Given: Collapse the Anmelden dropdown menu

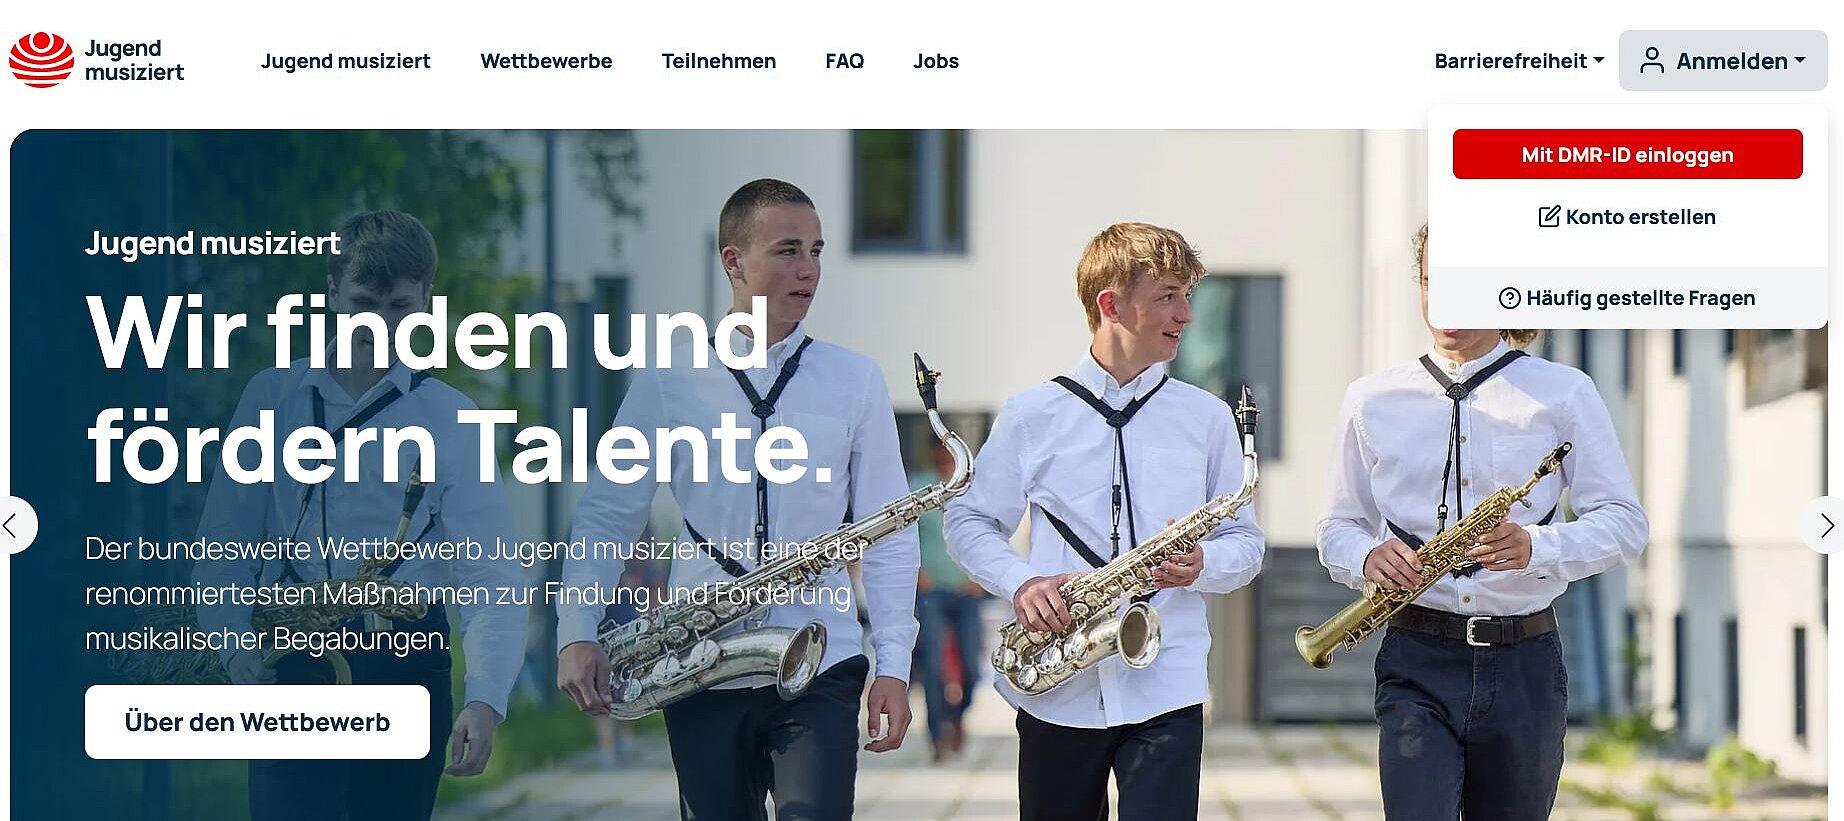Looking at the screenshot, I should tap(1723, 61).
